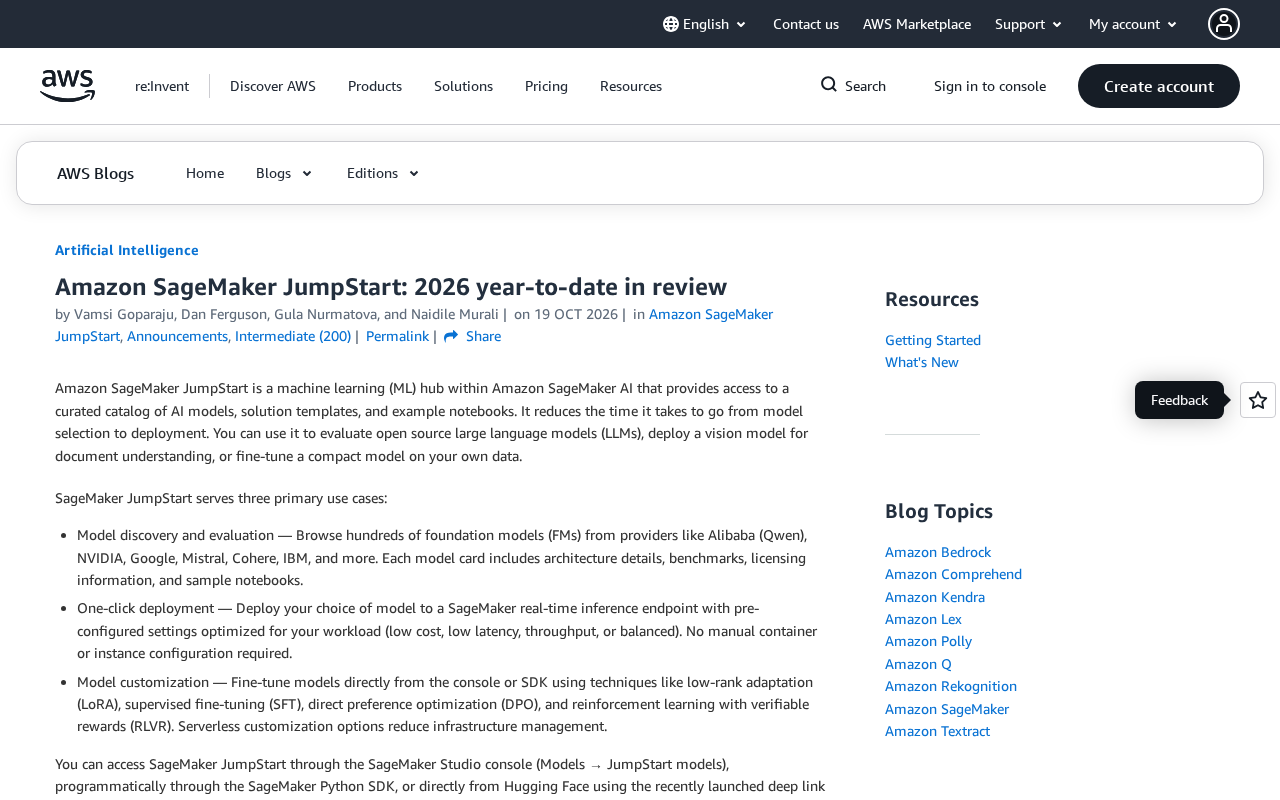Click the AWS Blogs title
Viewport: 1280px width, 800px height.
(x=95, y=173)
